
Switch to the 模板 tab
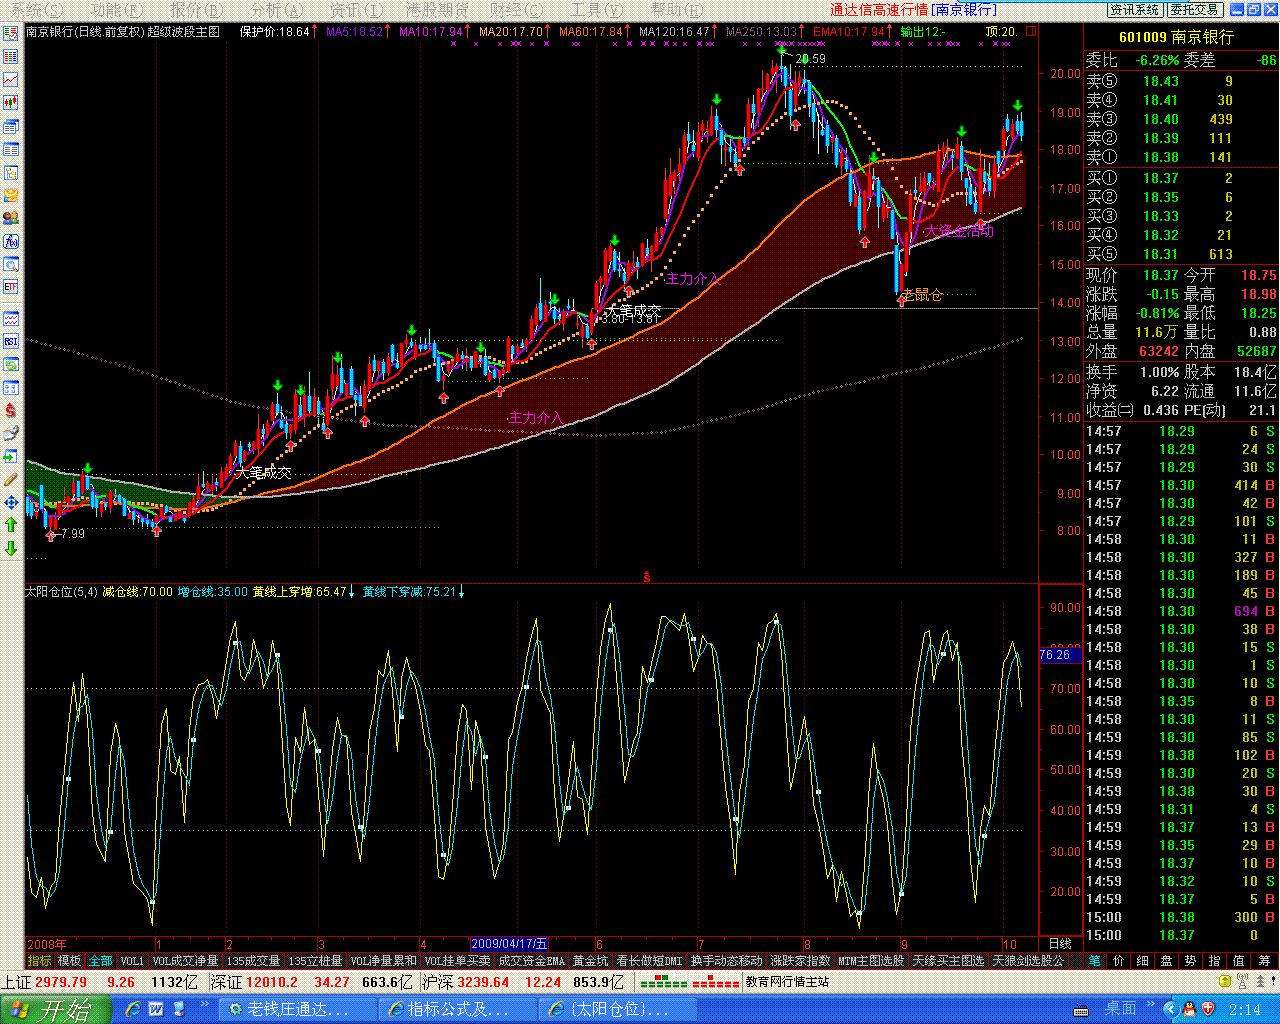tap(70, 961)
